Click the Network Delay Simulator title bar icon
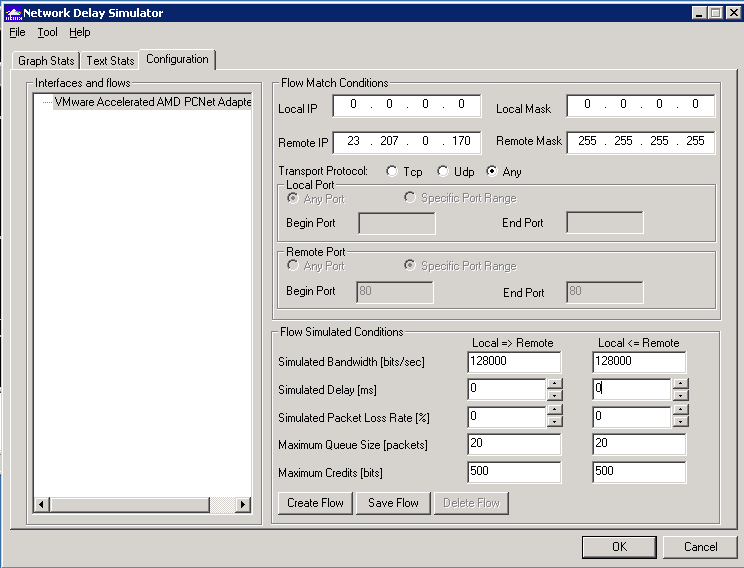744x568 pixels. (12, 13)
